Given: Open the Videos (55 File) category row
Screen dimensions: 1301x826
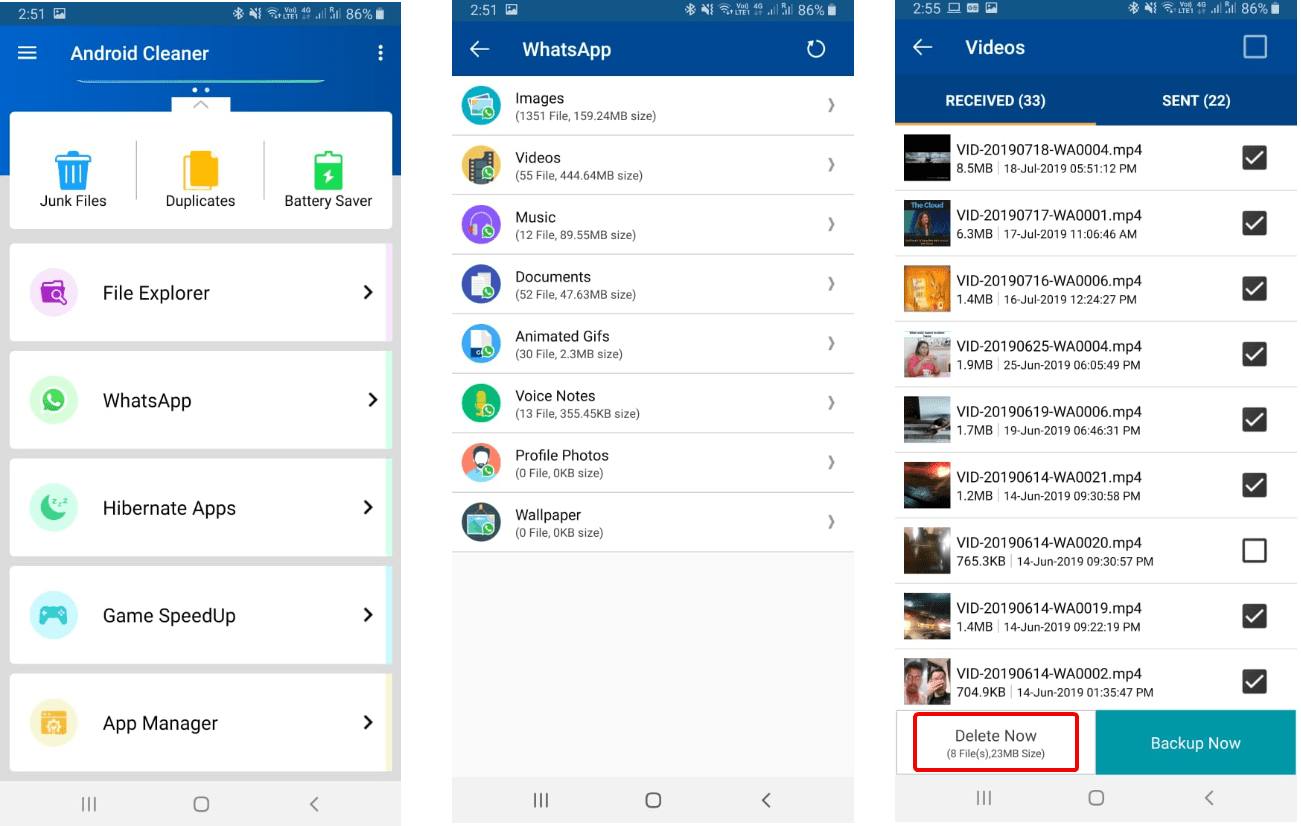Looking at the screenshot, I should [x=653, y=165].
